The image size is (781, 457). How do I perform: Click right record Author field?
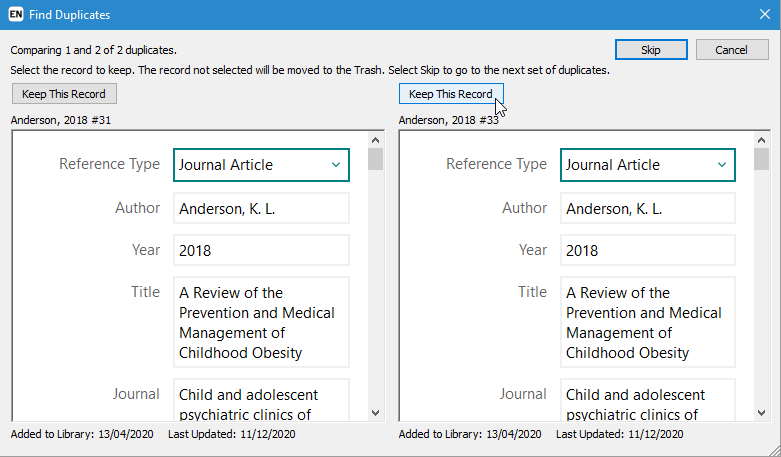pos(648,209)
